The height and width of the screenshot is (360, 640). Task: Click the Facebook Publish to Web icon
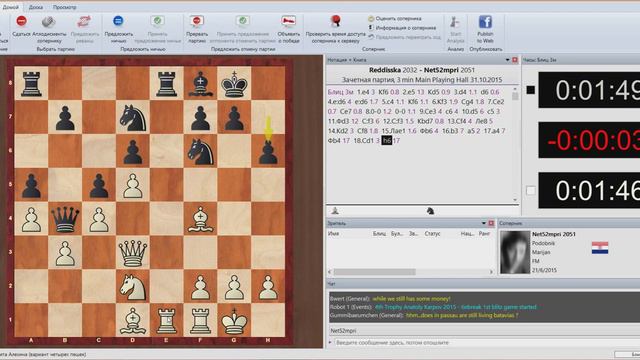click(x=485, y=22)
